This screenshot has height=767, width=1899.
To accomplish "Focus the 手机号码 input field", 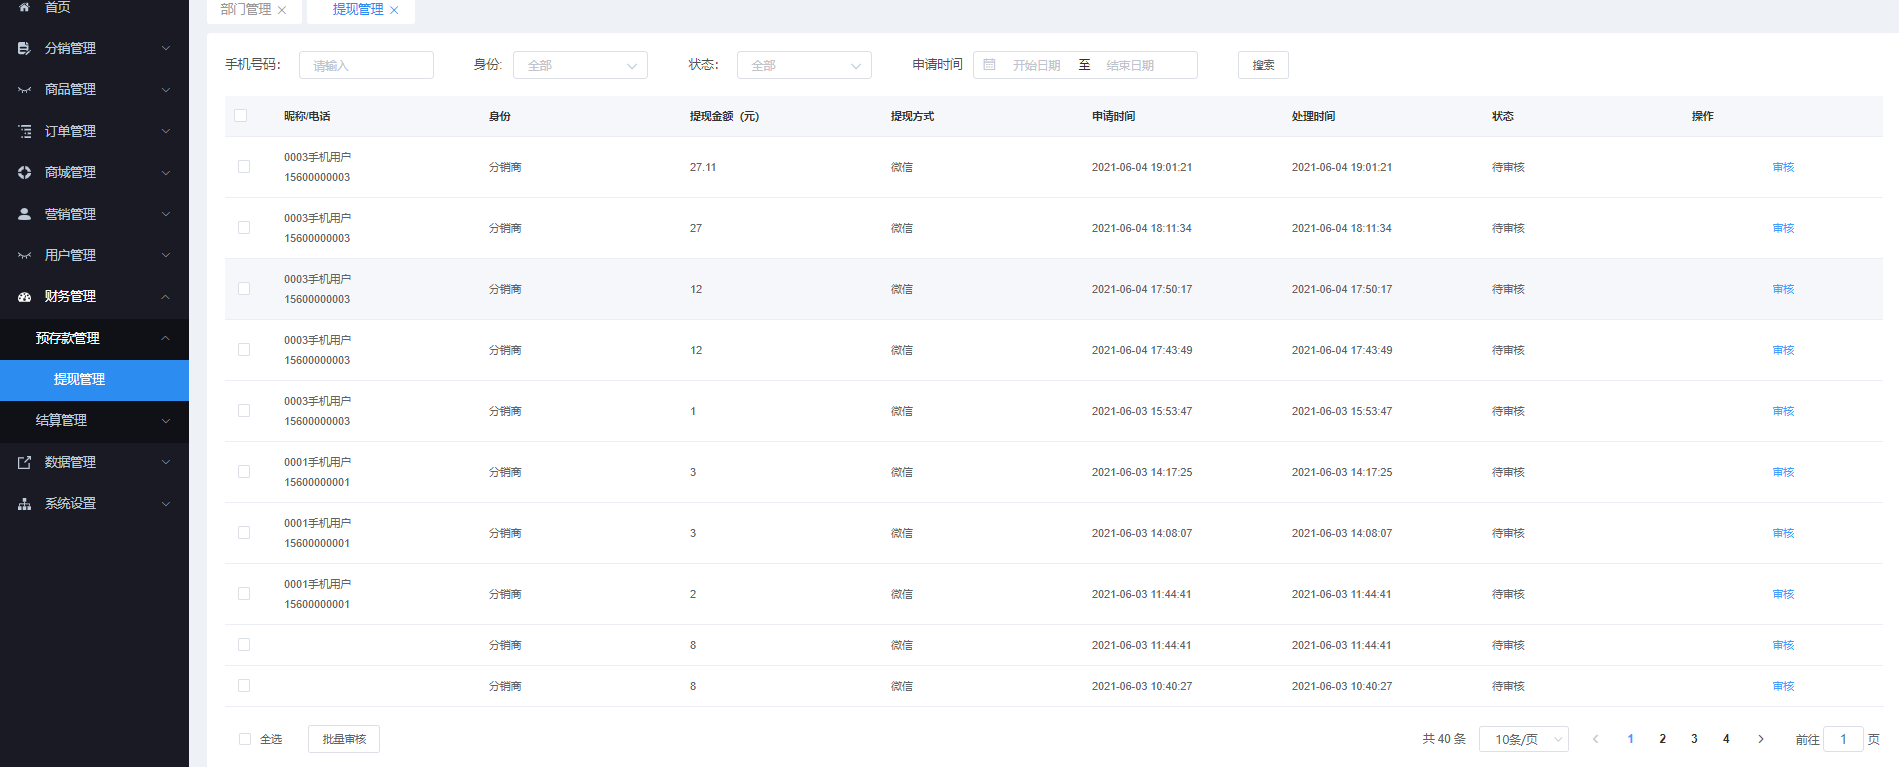I will pyautogui.click(x=366, y=65).
